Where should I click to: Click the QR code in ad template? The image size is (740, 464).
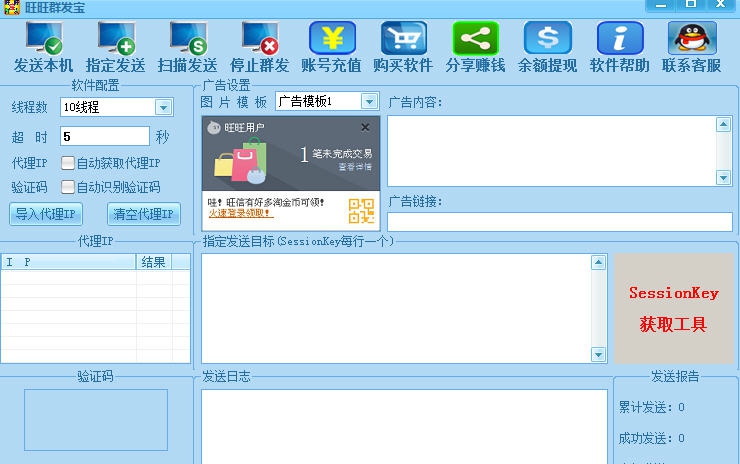click(362, 211)
